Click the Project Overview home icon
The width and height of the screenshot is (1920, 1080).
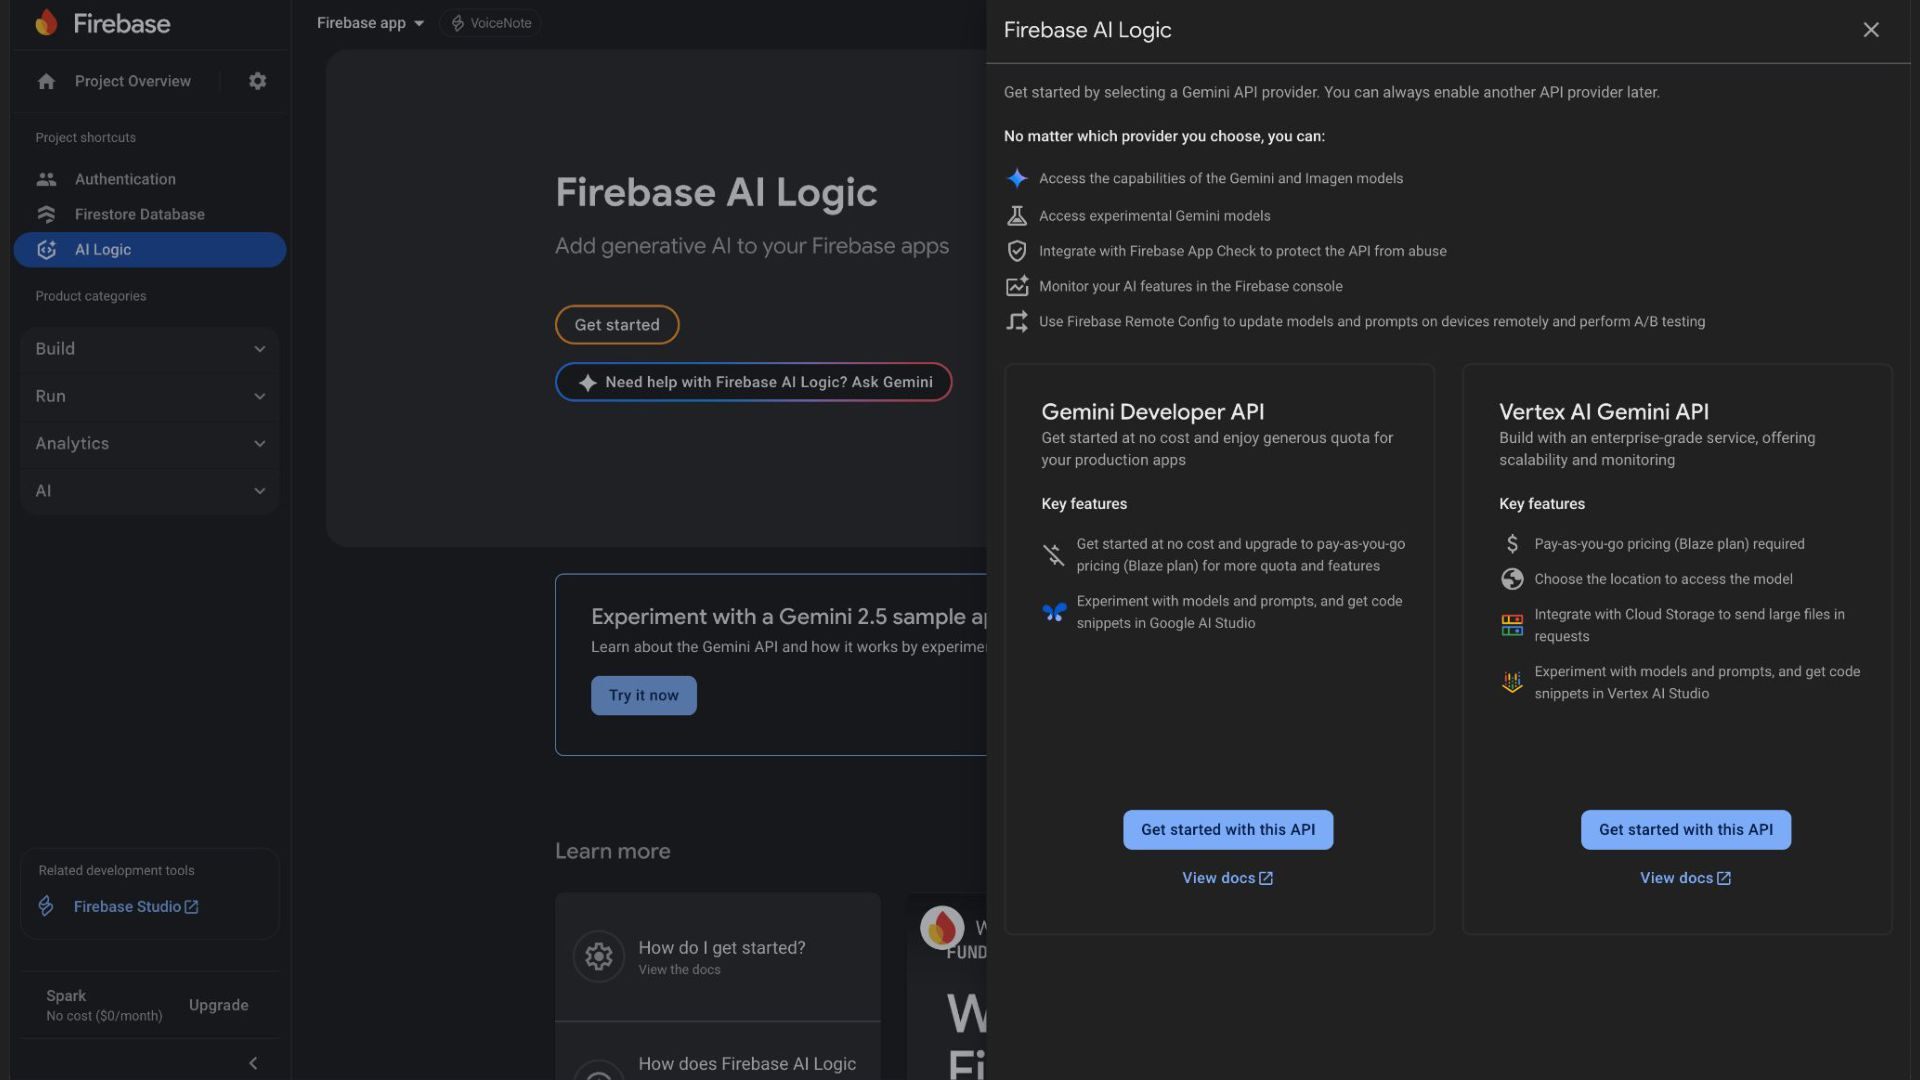(x=46, y=82)
